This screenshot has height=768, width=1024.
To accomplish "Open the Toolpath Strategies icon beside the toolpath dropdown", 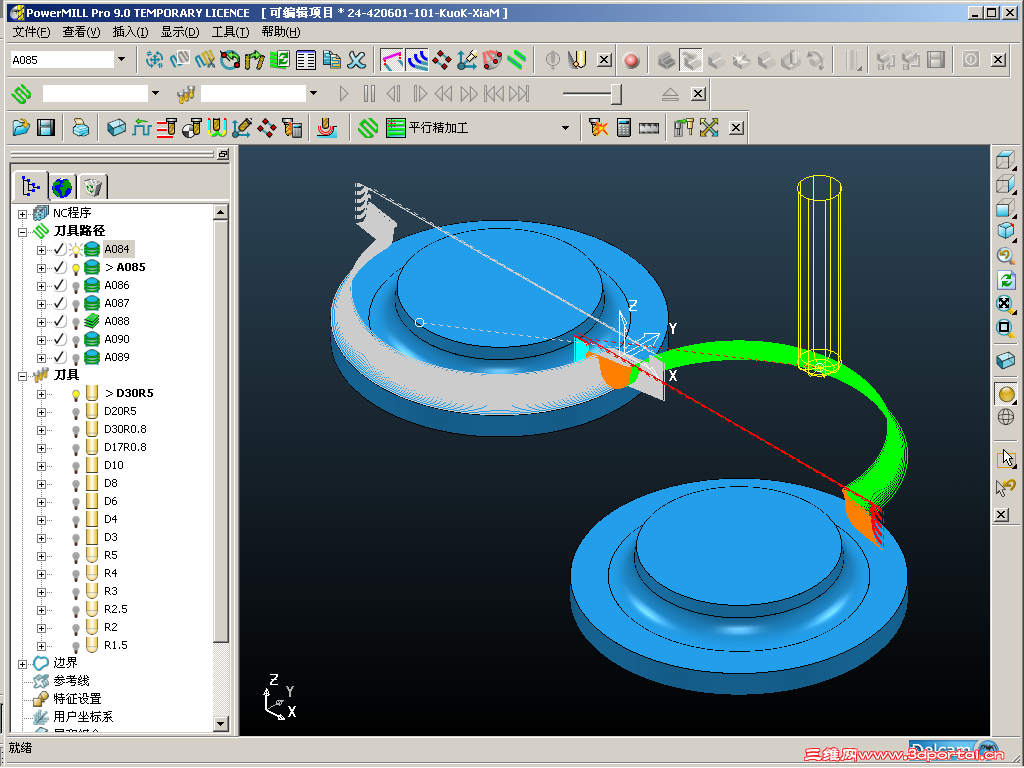I will tap(368, 127).
